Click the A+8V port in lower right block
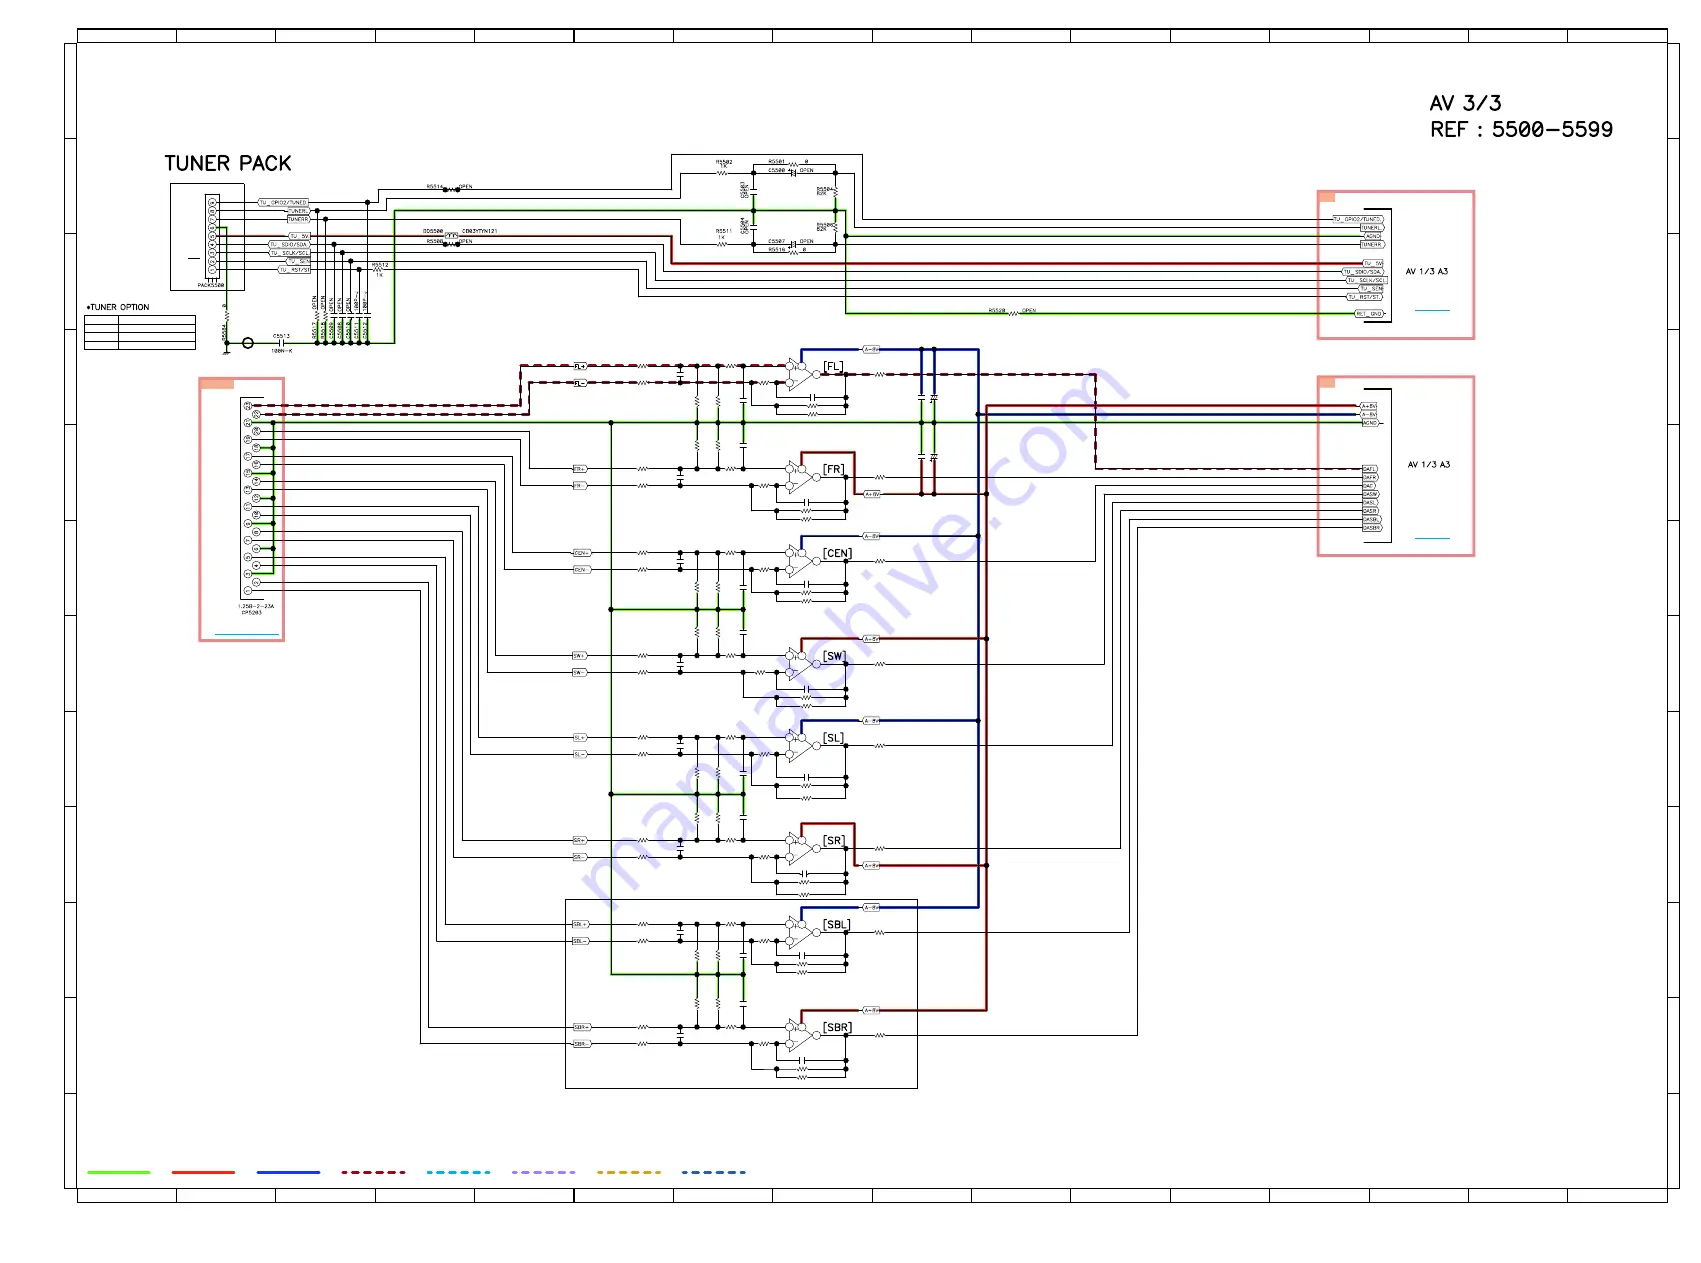 click(x=1369, y=406)
